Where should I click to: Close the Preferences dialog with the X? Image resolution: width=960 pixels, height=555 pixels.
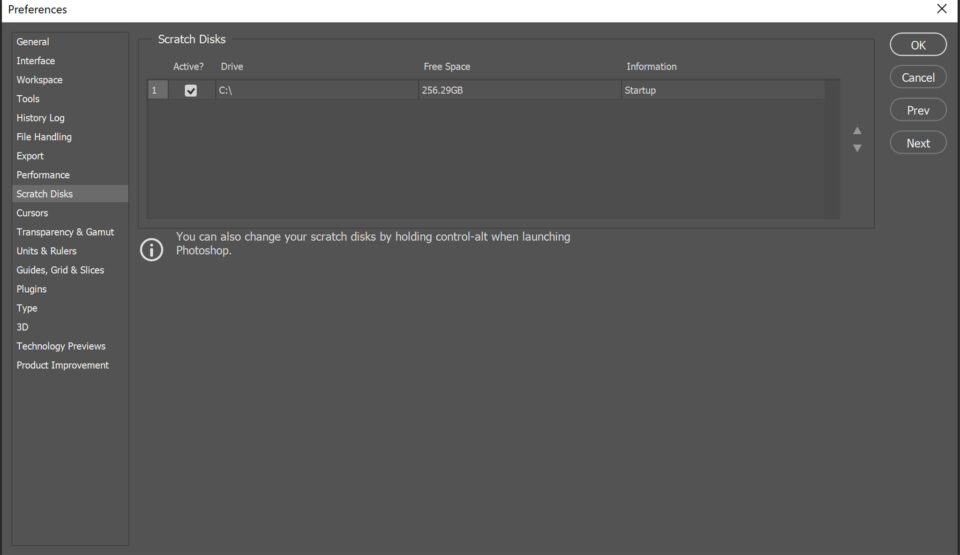(941, 9)
